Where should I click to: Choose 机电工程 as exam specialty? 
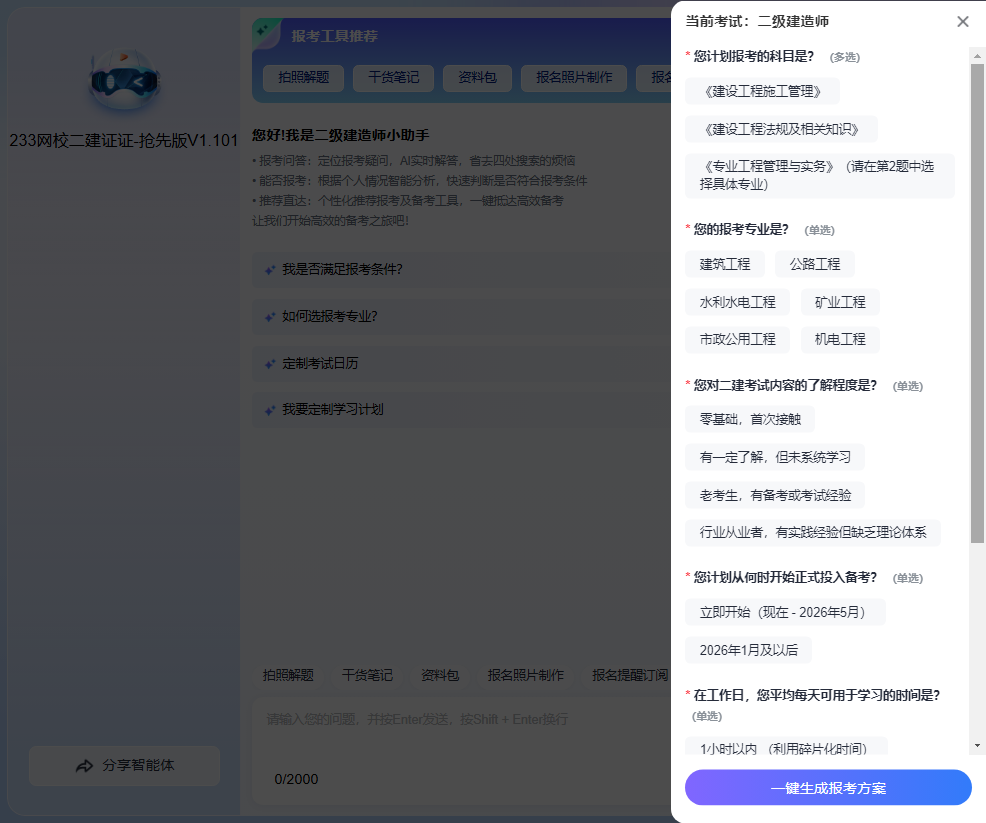tap(839, 339)
